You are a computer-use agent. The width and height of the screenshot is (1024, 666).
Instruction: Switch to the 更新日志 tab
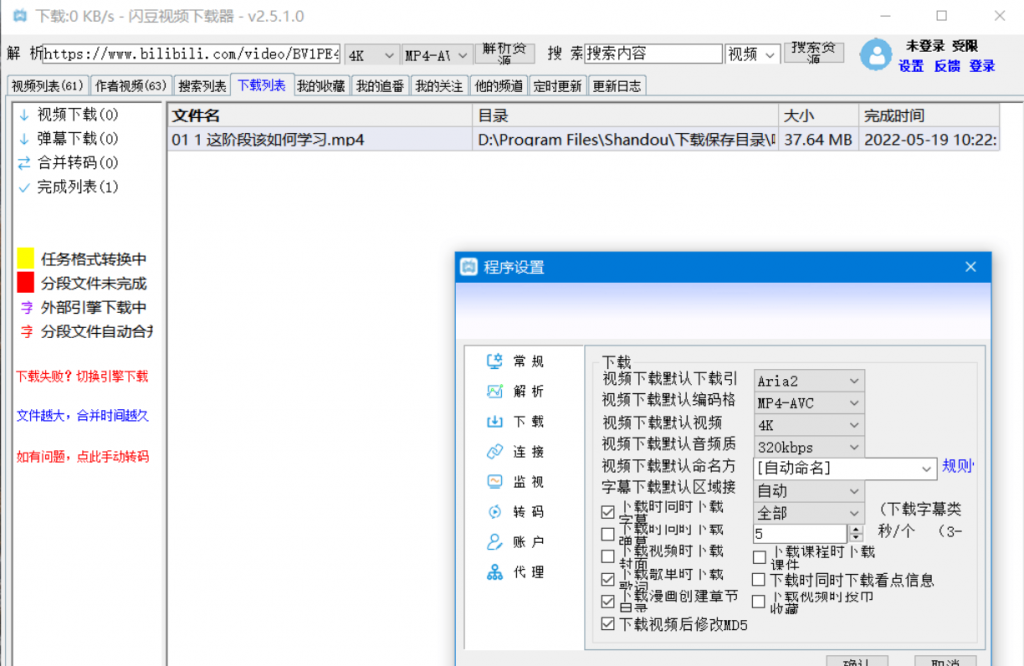616,86
